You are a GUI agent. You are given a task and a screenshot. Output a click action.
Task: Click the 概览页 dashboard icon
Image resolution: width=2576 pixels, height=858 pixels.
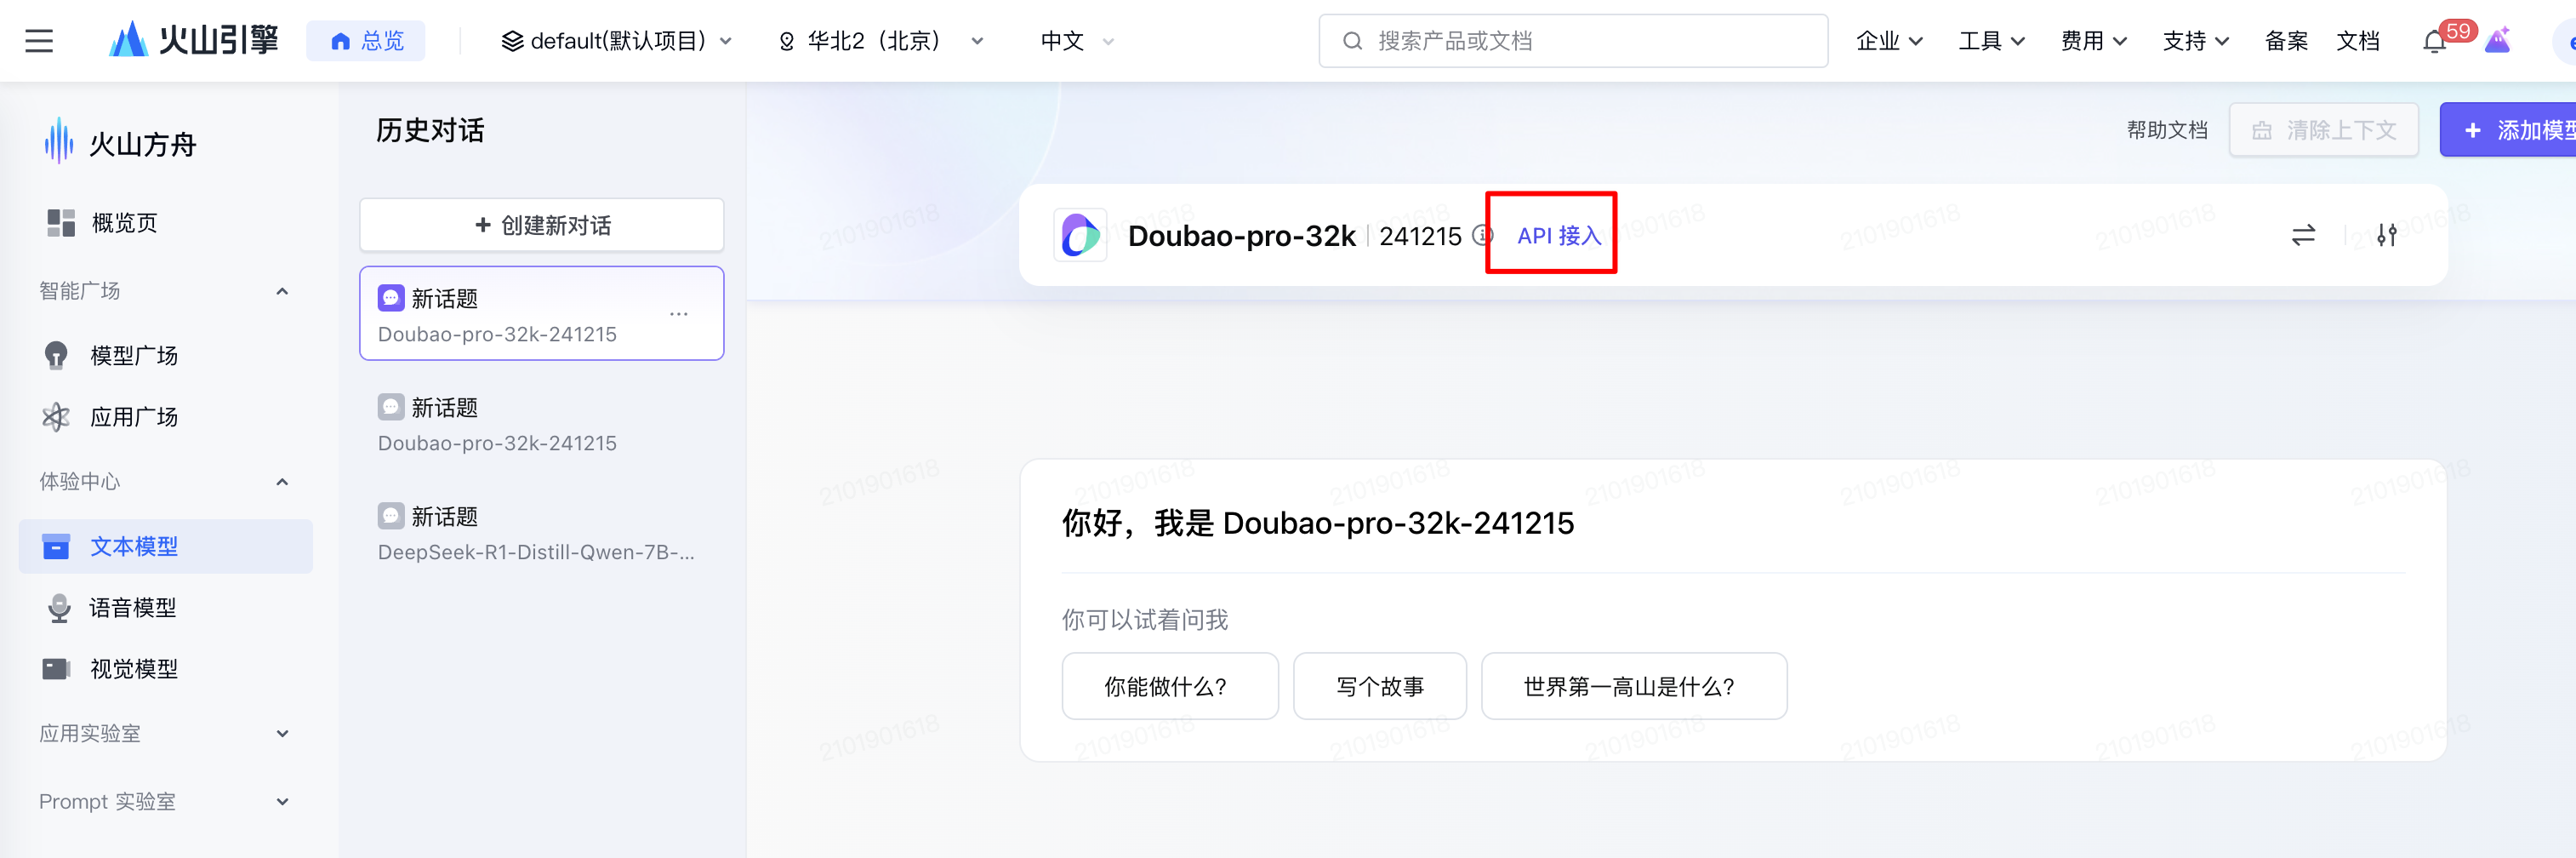[61, 223]
